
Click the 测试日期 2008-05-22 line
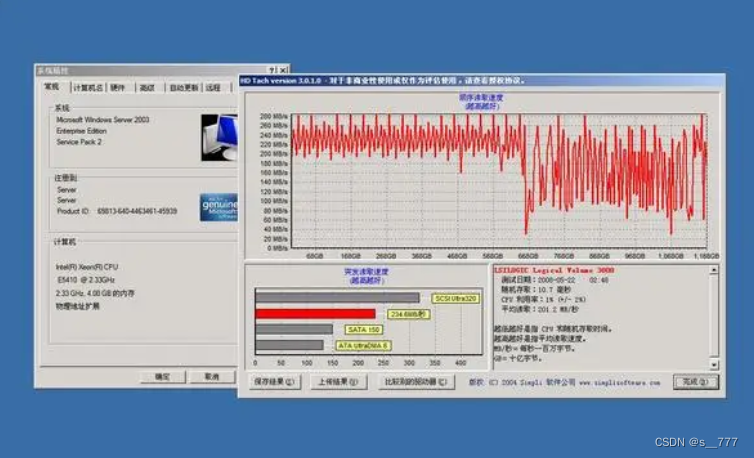coord(555,280)
